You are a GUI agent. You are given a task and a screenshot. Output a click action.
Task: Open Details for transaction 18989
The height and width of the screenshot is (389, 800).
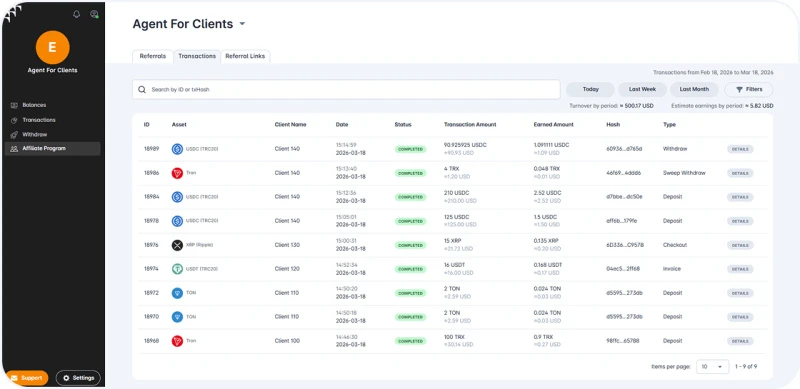(740, 150)
